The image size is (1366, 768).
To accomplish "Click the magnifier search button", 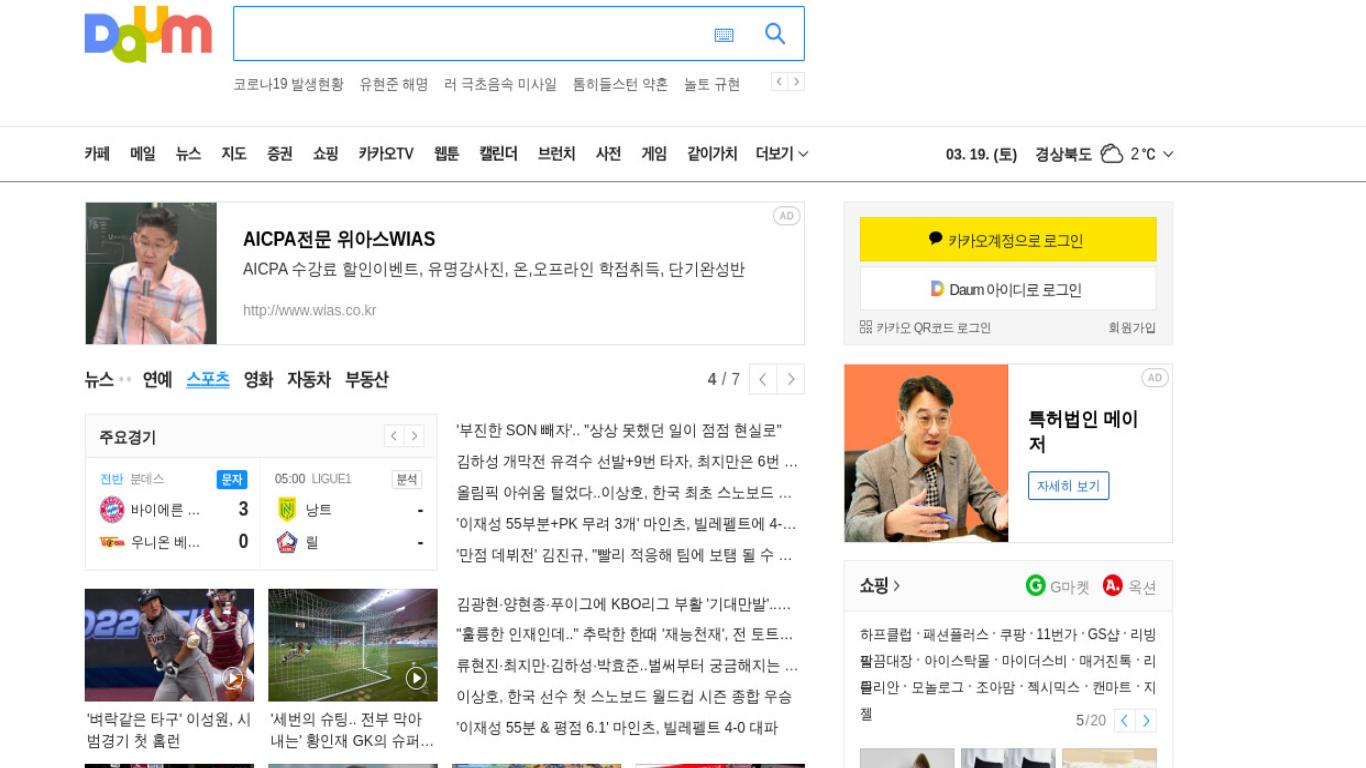I will pos(775,34).
